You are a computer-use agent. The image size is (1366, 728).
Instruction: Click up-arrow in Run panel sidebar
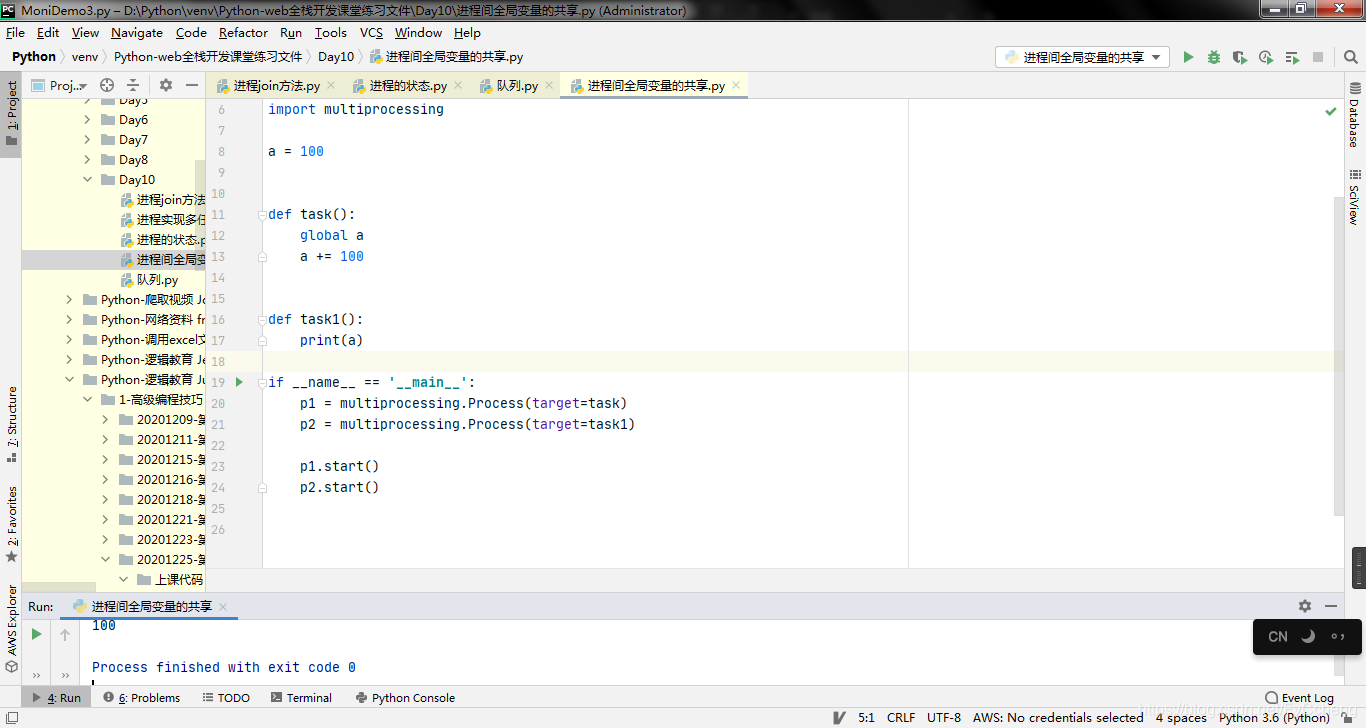pyautogui.click(x=65, y=634)
